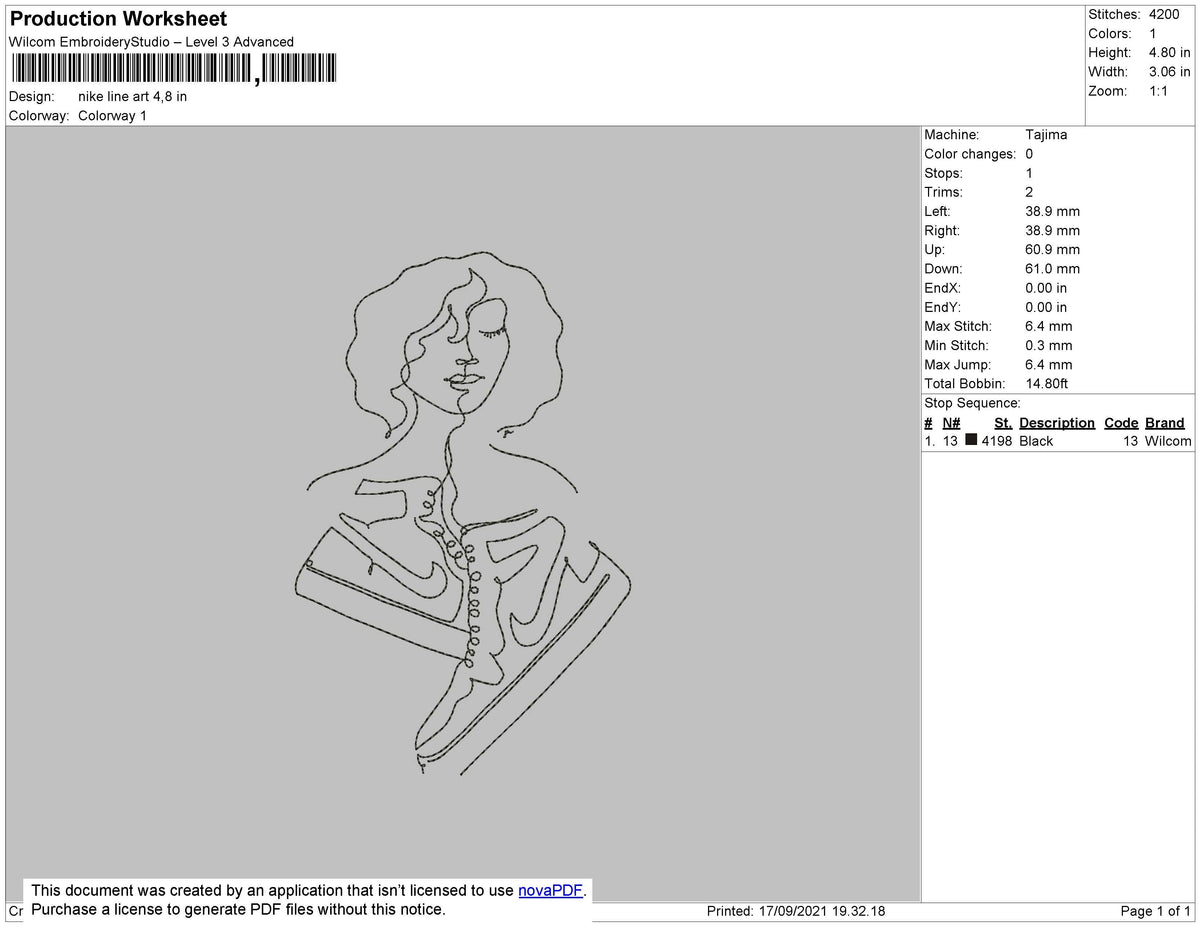
Task: Click the Page 1 of 1 label
Action: [x=1154, y=911]
